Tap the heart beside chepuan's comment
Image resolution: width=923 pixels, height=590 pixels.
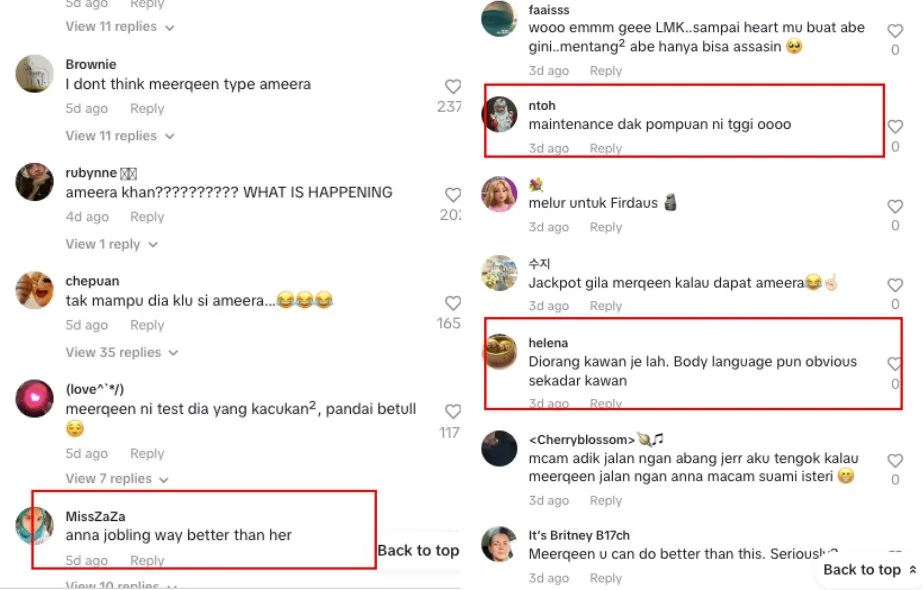point(453,303)
